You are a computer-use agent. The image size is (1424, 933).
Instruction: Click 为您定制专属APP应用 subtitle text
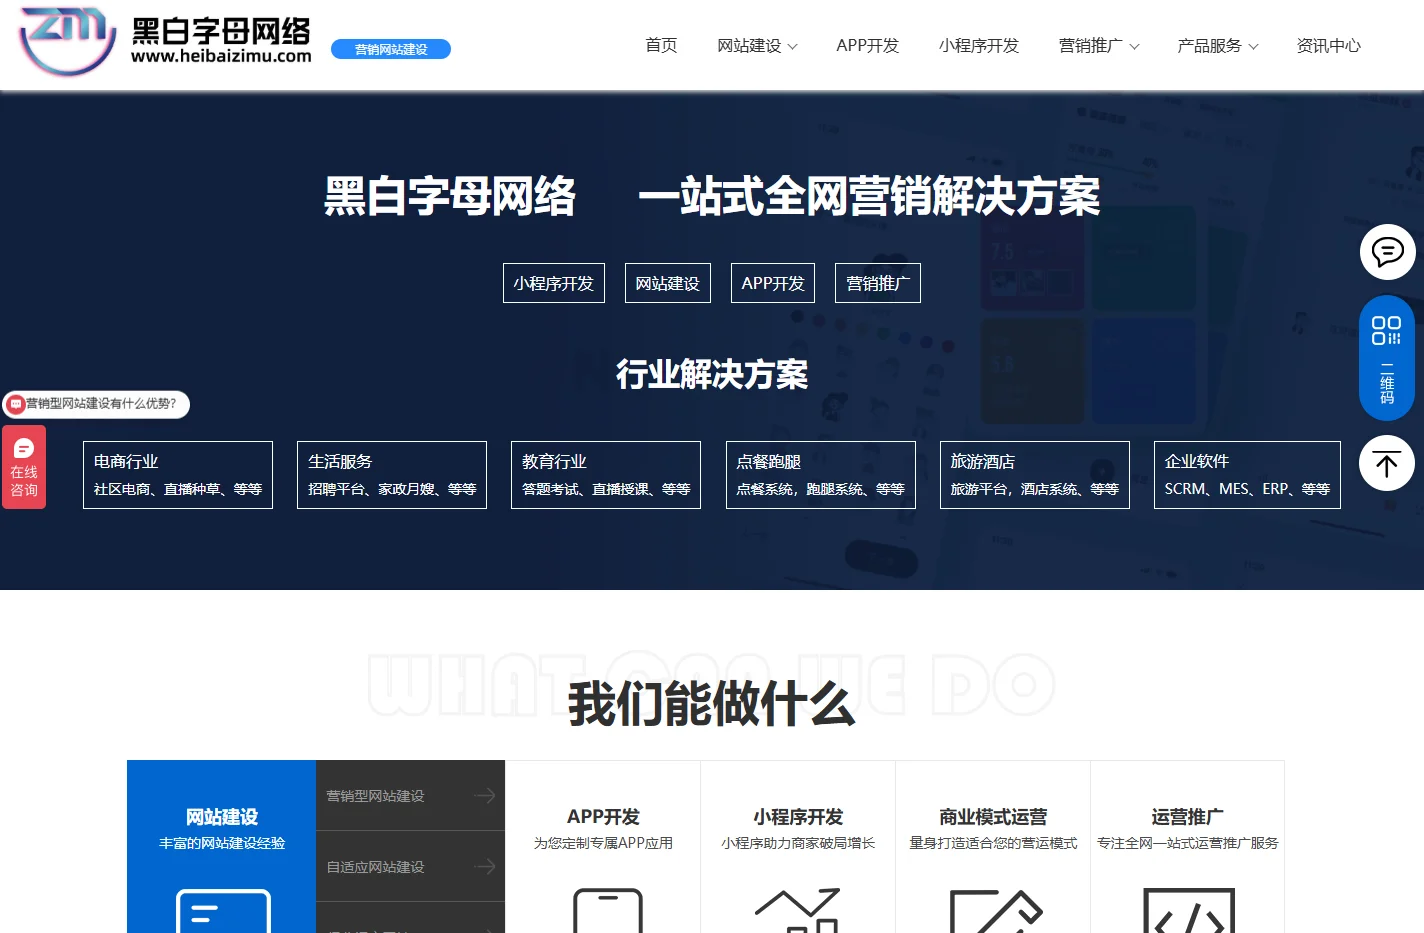(603, 844)
